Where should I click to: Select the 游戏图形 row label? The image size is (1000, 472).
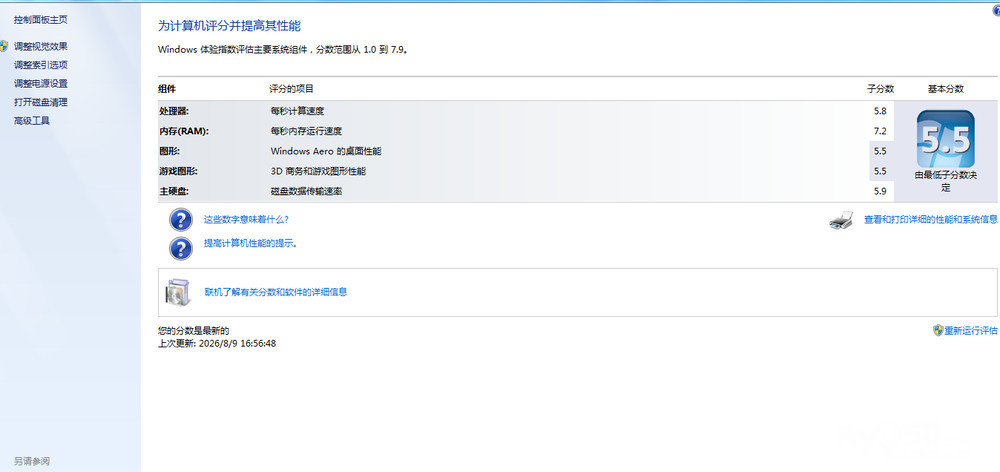click(178, 172)
